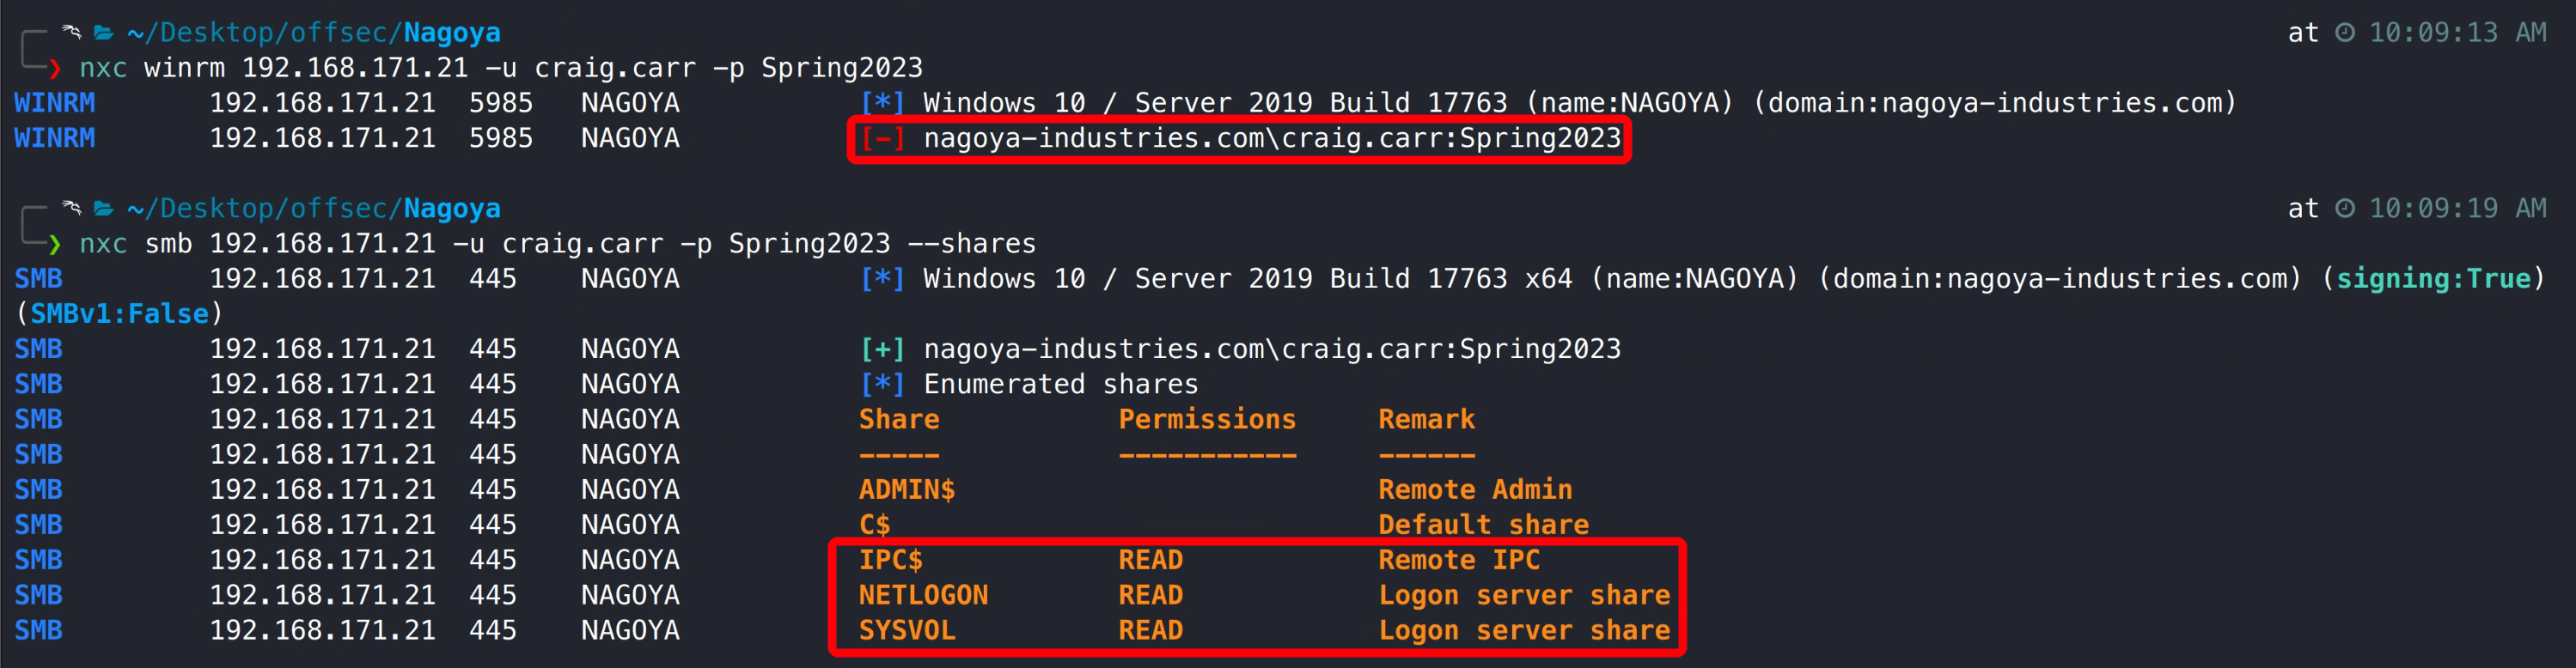Click the green [+] successful login marker
The image size is (2576, 668).
tap(882, 349)
